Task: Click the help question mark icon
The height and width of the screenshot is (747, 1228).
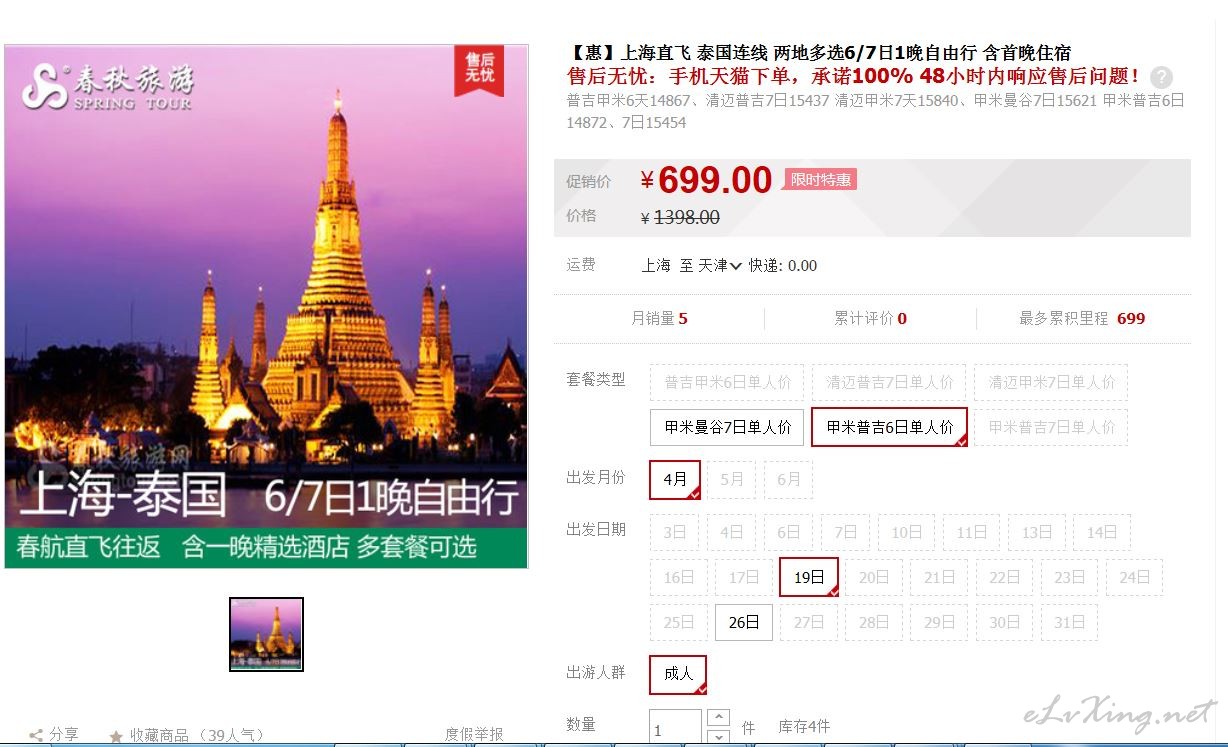Action: pos(1161,77)
